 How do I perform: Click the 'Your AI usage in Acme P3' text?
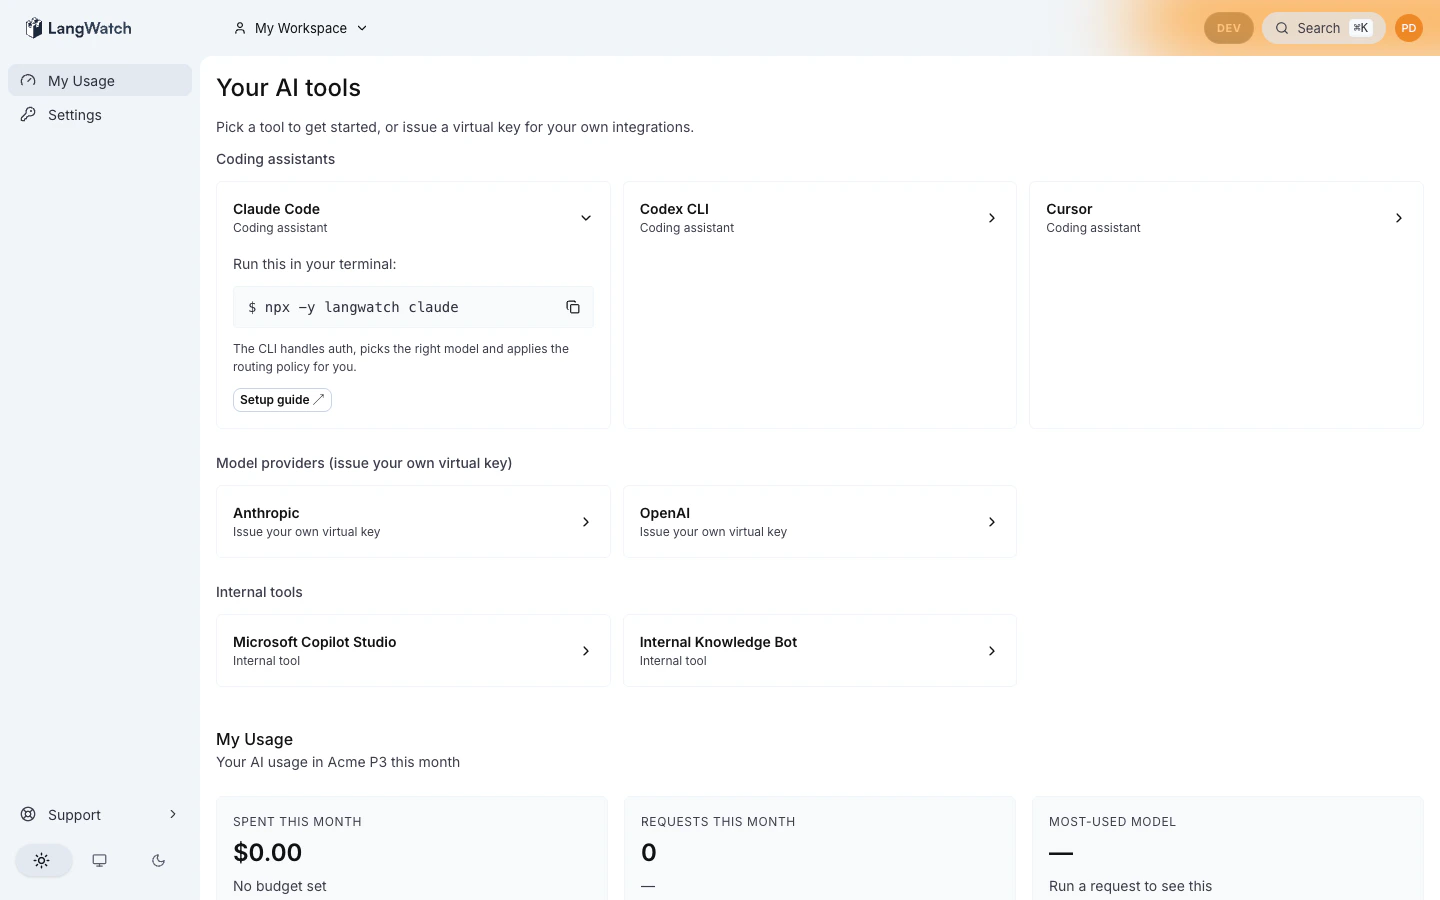click(338, 762)
